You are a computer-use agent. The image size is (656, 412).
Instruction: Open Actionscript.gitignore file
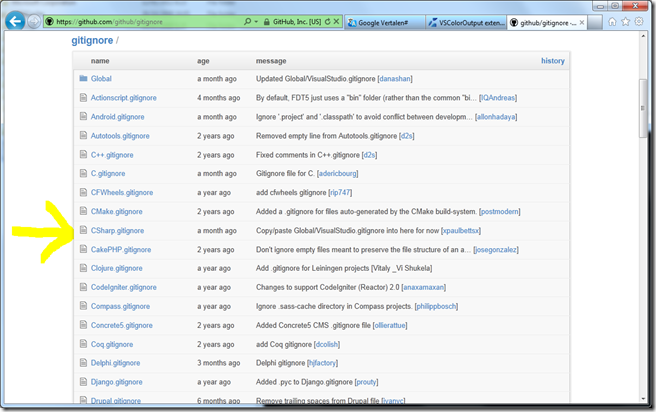[124, 98]
